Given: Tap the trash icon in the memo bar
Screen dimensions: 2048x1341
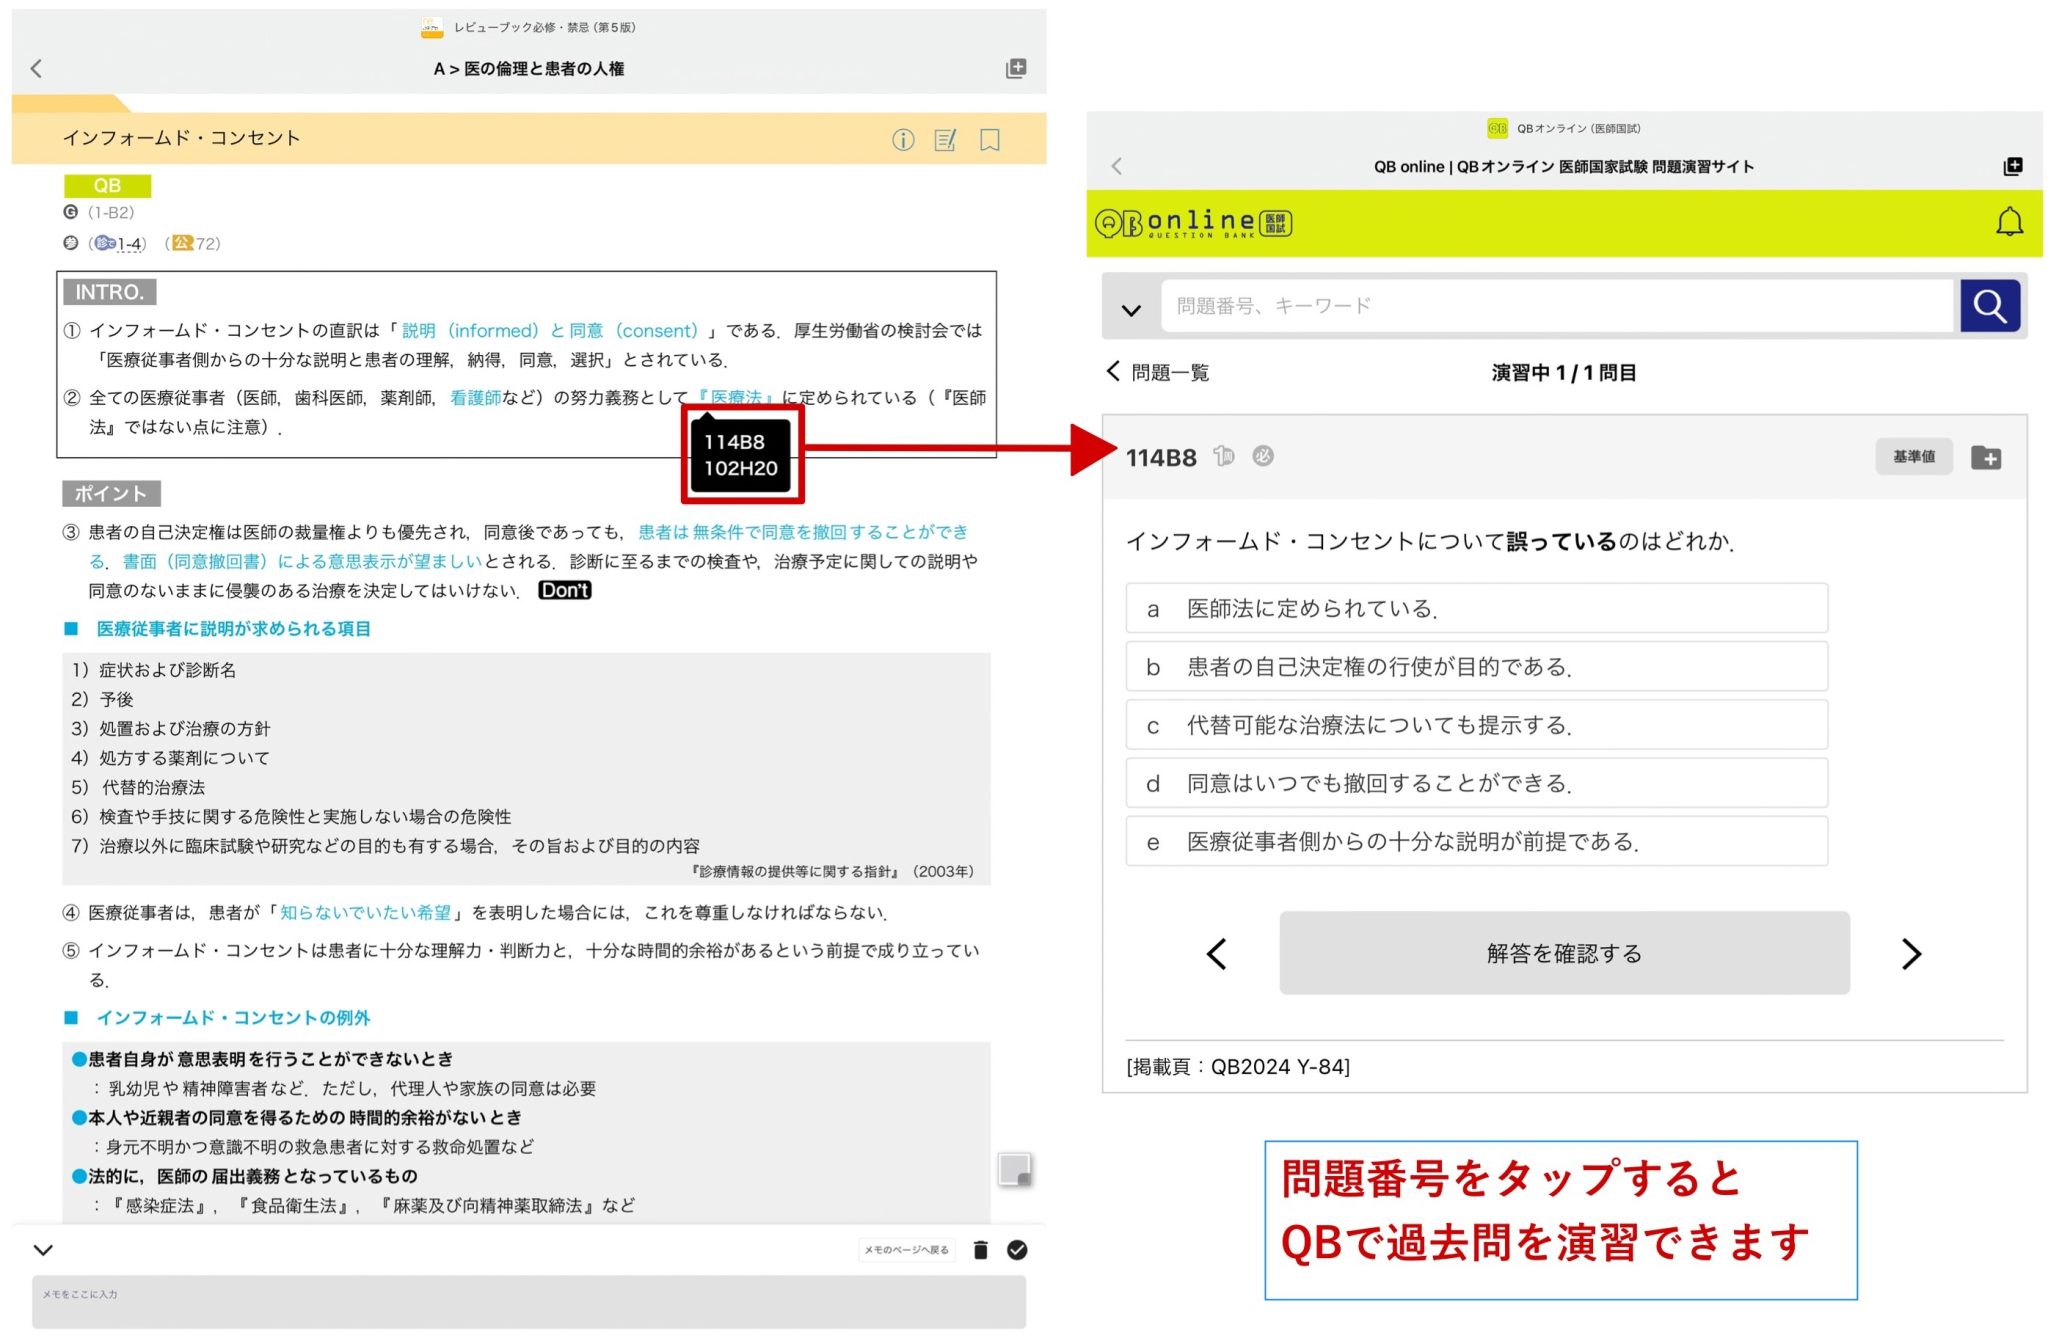Looking at the screenshot, I should click(x=981, y=1249).
